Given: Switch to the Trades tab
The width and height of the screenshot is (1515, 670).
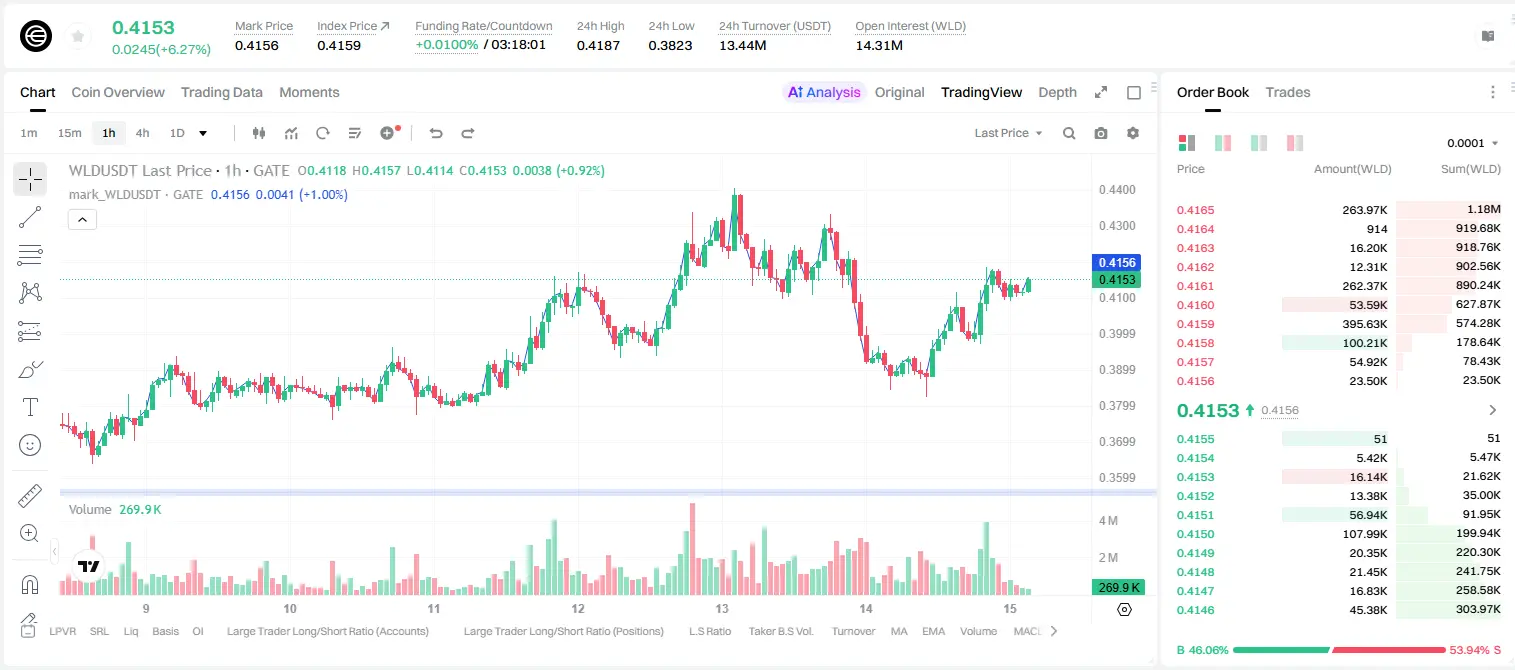Looking at the screenshot, I should click(1287, 92).
